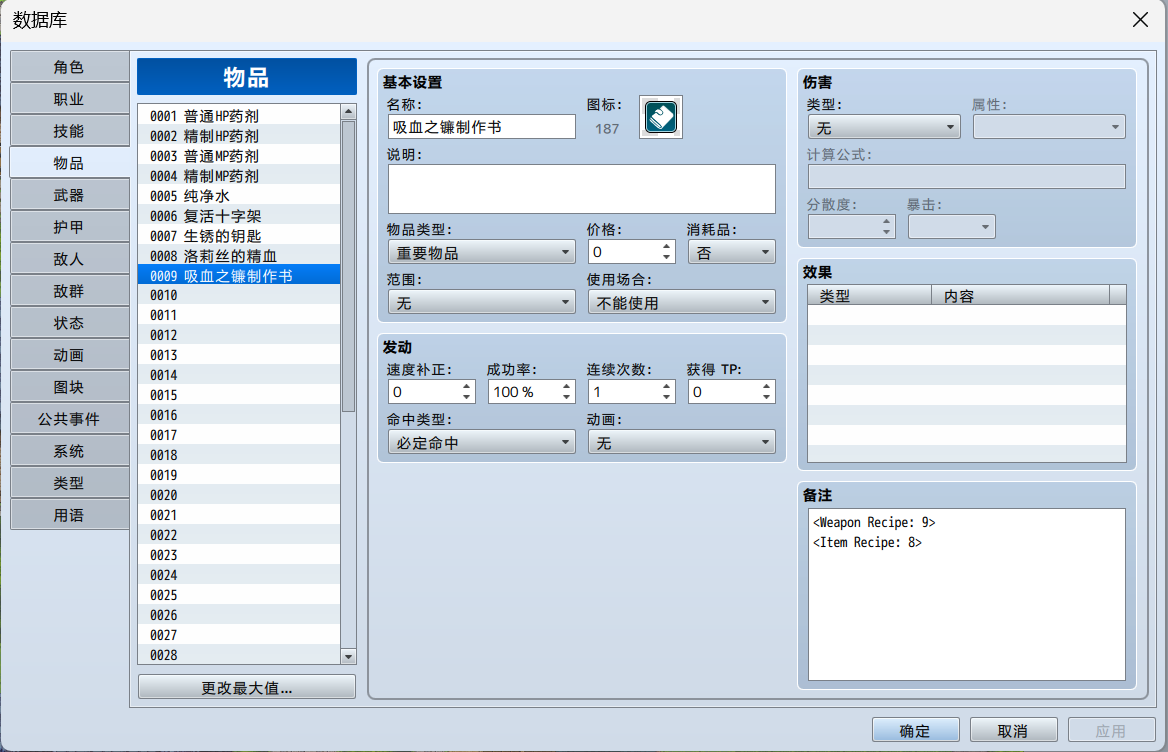Open the 物品类型 dropdown showing 重要物品
1168x752 pixels.
click(481, 252)
